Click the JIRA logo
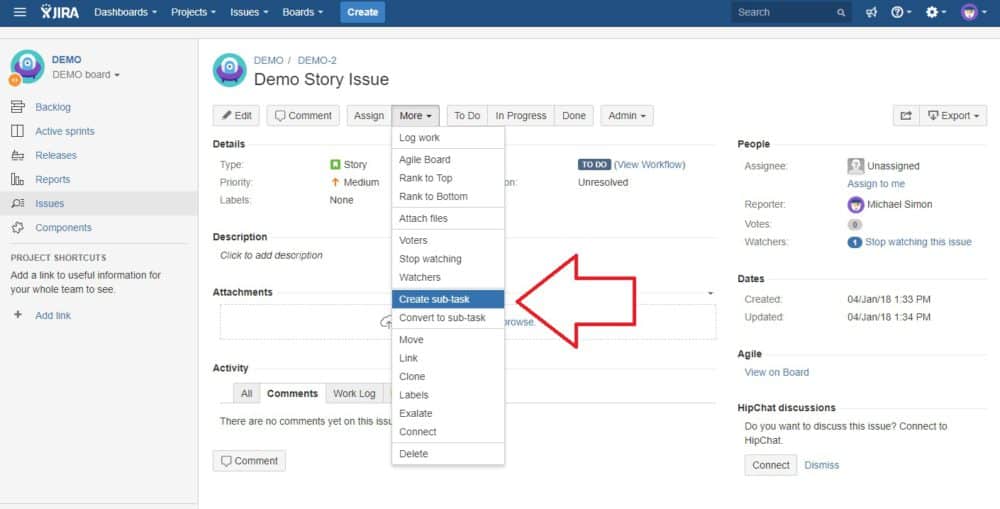 click(60, 12)
